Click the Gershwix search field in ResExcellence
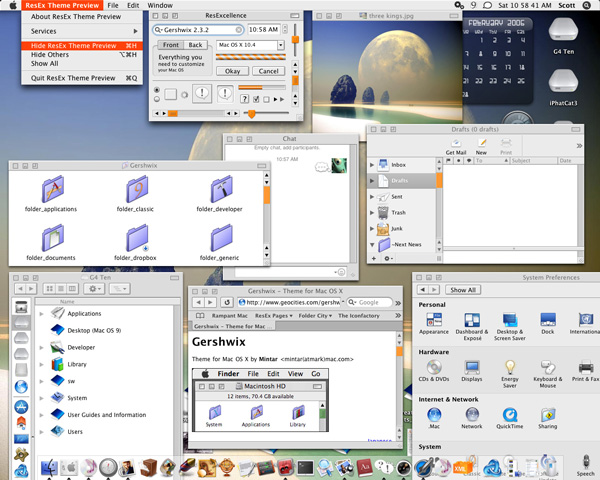This screenshot has height=480, width=600. click(x=198, y=30)
